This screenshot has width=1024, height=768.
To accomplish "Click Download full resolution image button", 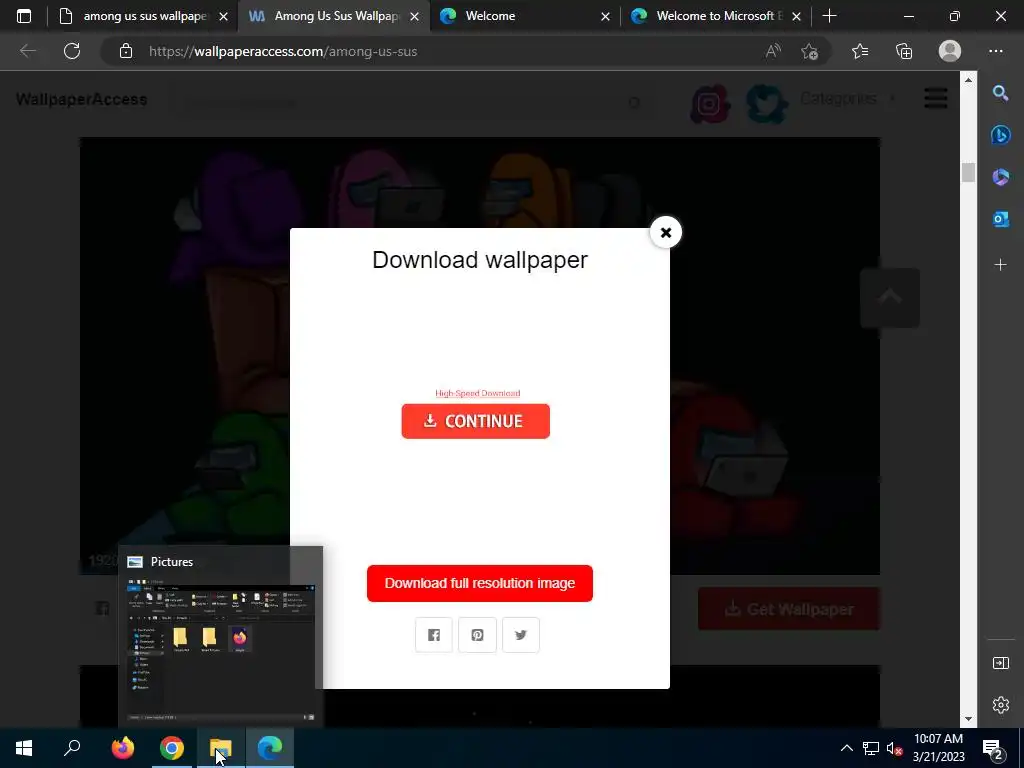I will [x=480, y=583].
